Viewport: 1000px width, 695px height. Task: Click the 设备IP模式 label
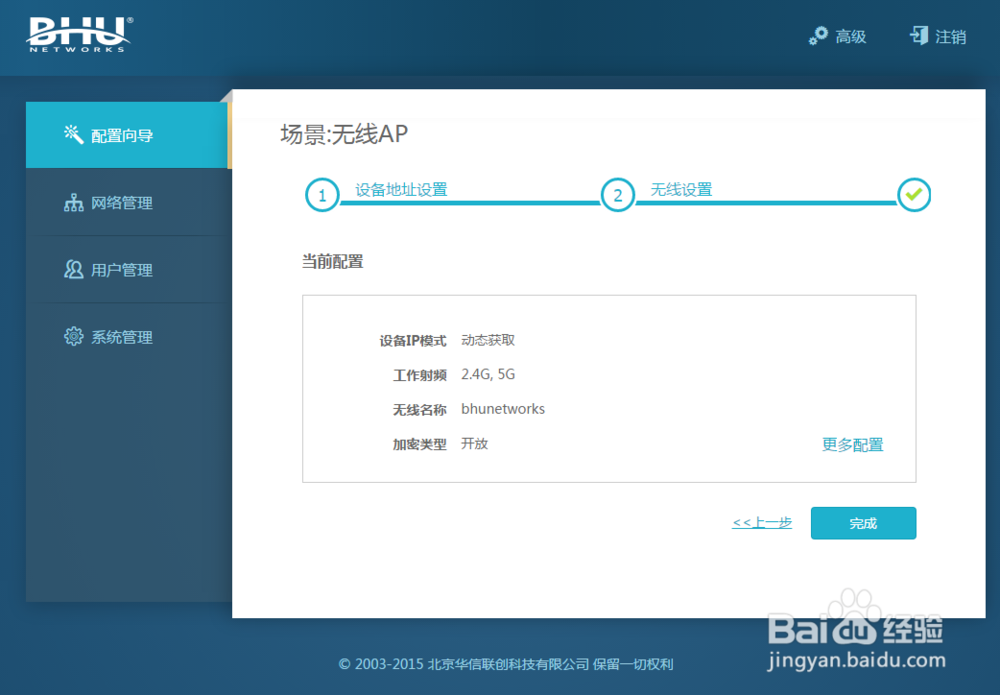click(413, 341)
